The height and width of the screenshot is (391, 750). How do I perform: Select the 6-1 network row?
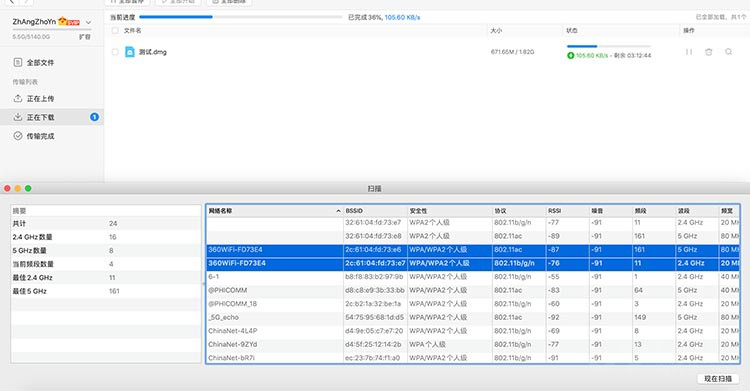pos(473,277)
